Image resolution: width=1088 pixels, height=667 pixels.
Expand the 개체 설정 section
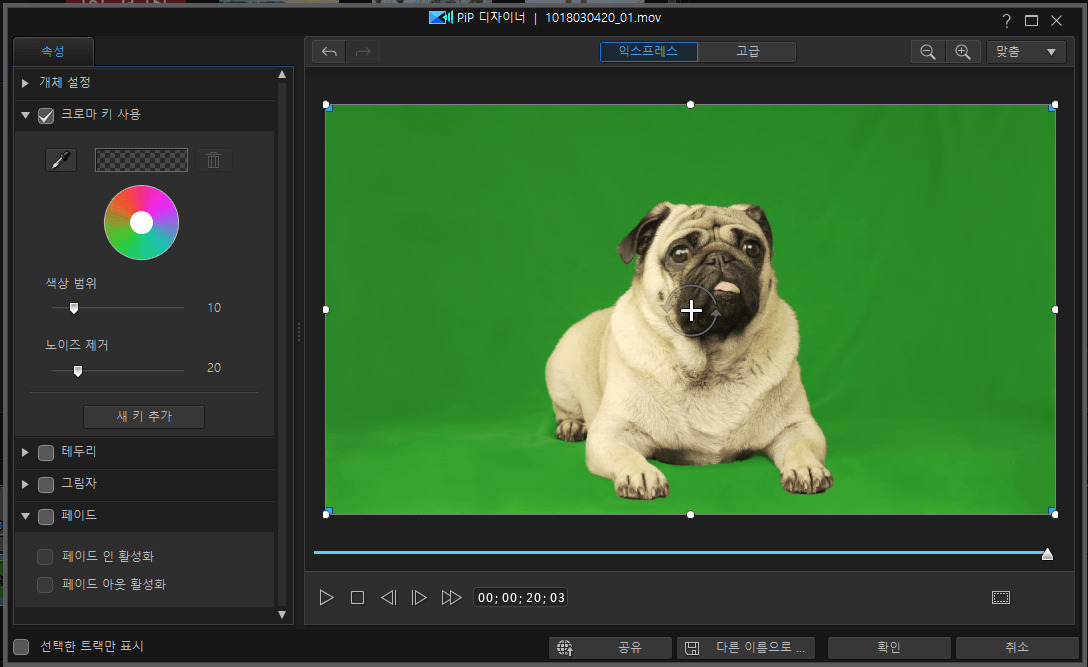(25, 83)
